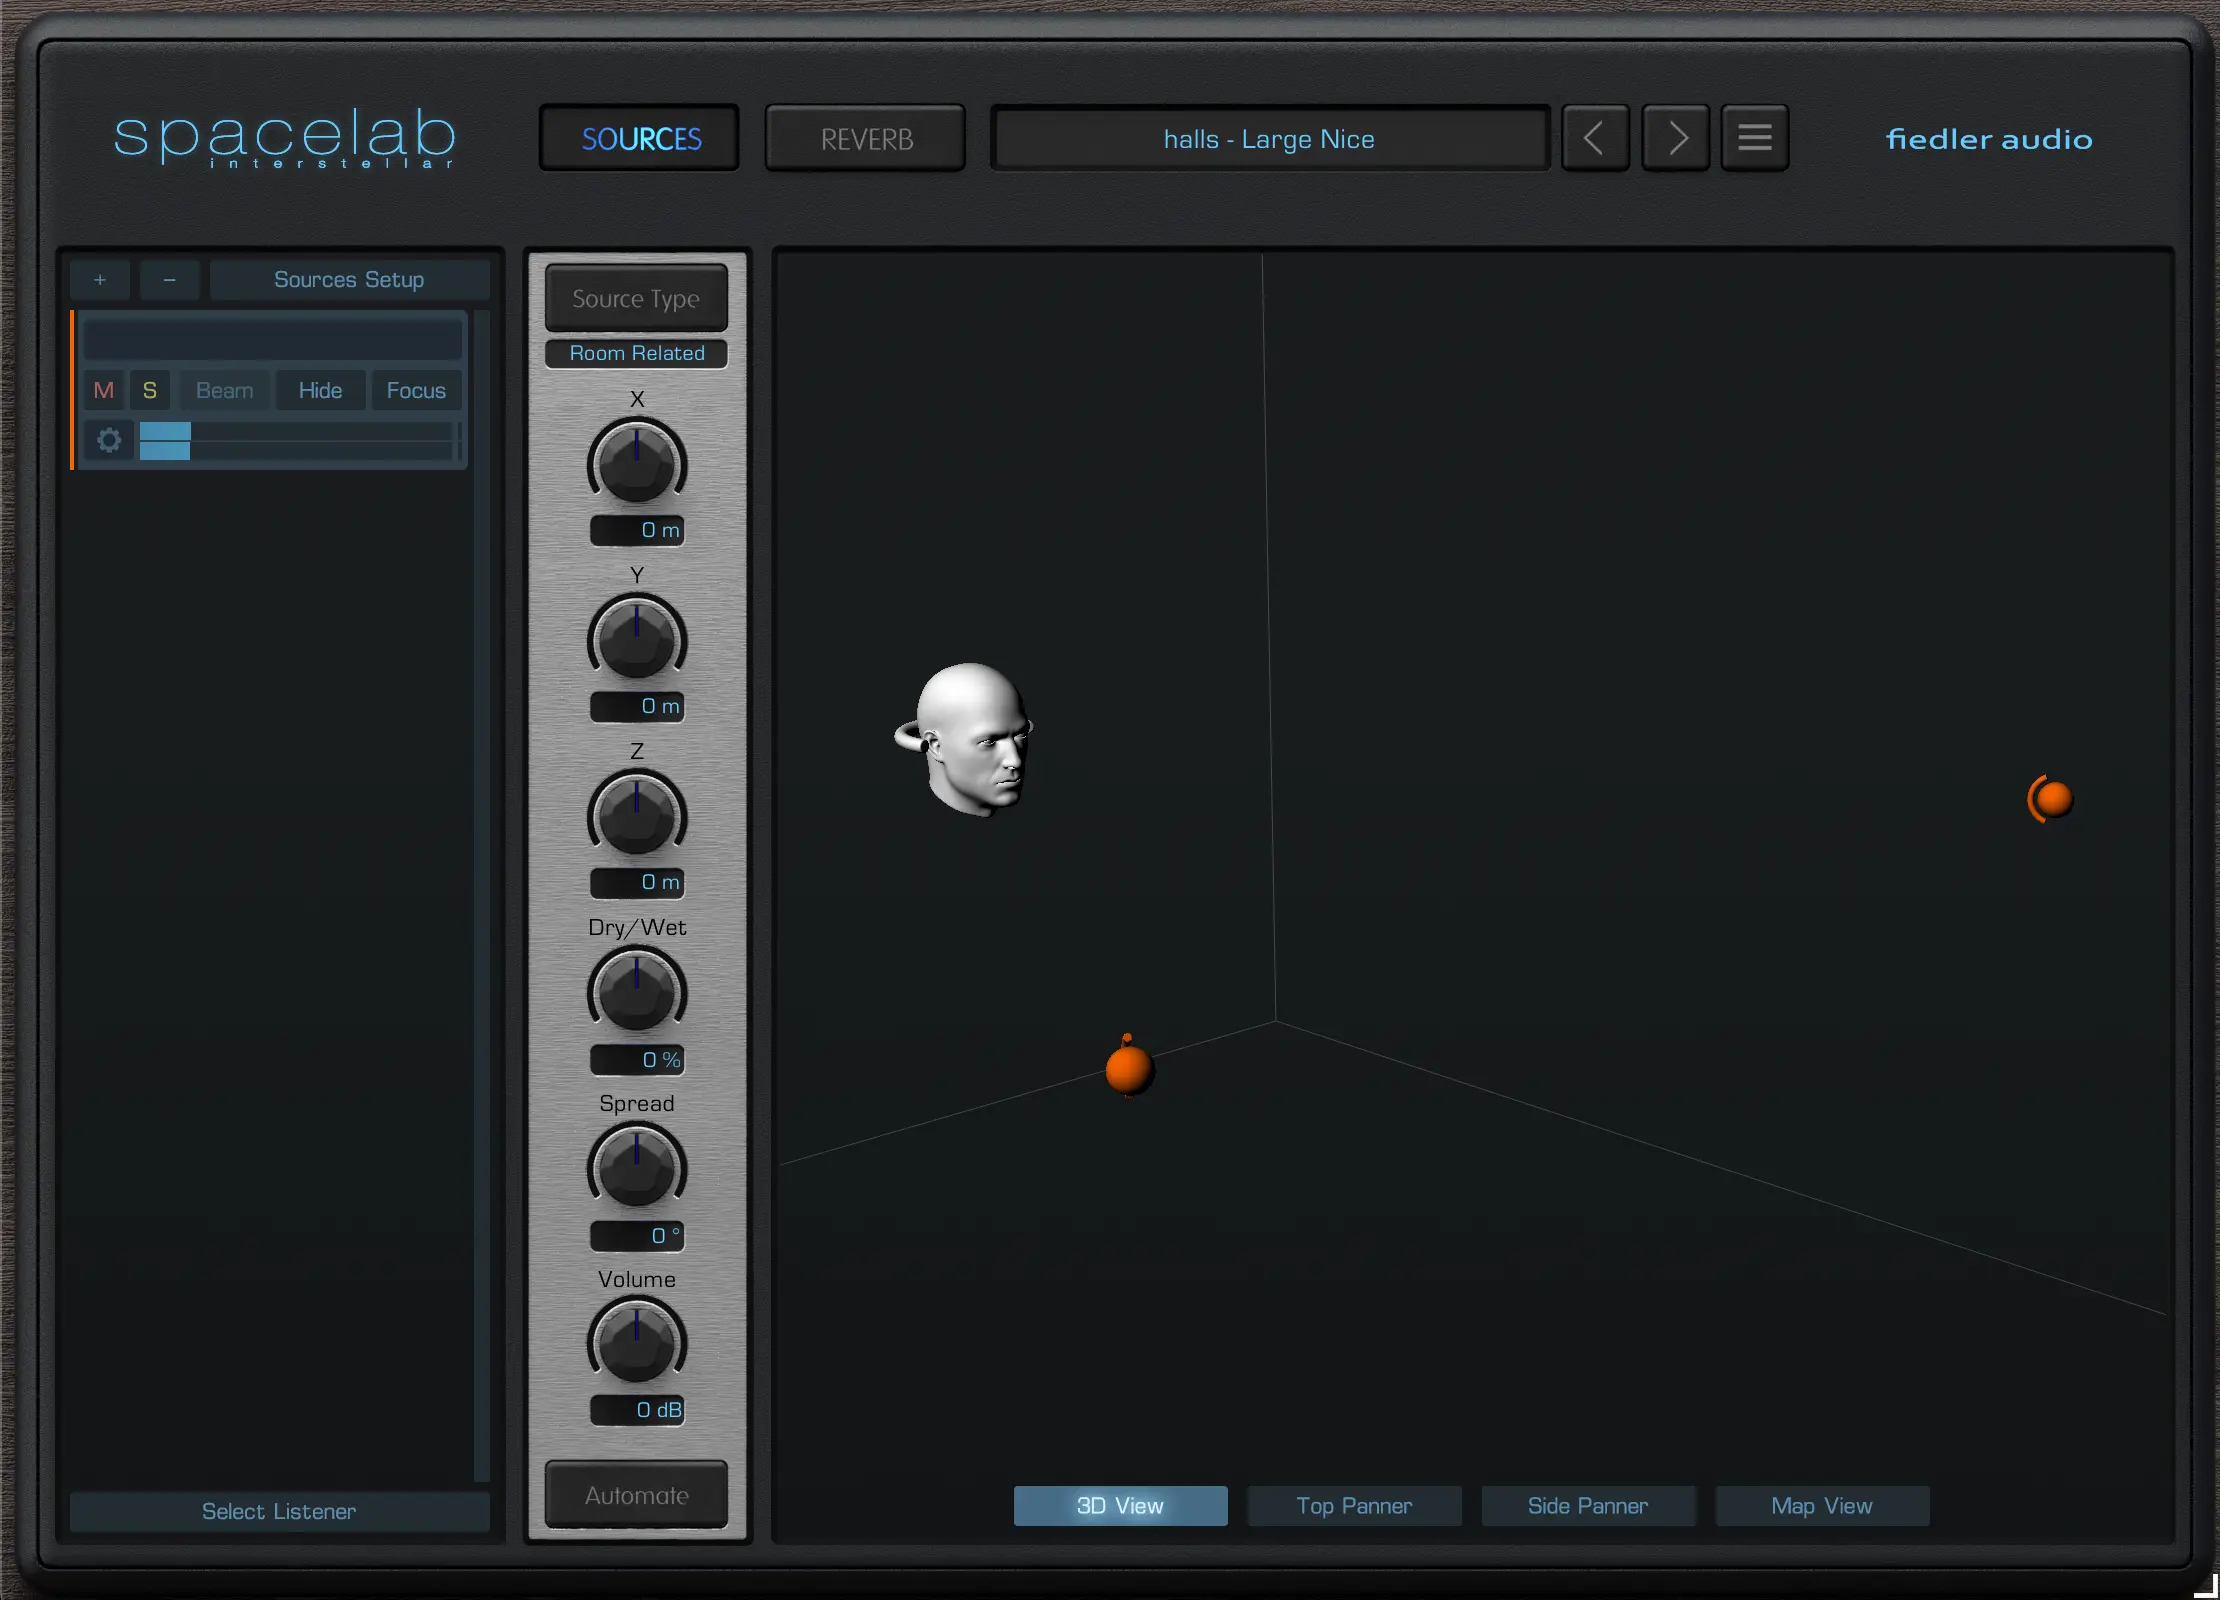Viewport: 2220px width, 1600px height.
Task: Click the Select Listener button
Action: tap(279, 1511)
